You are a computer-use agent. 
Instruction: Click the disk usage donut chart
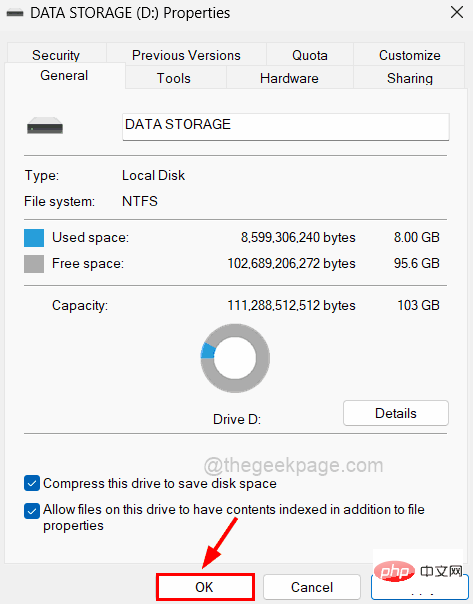pyautogui.click(x=235, y=358)
